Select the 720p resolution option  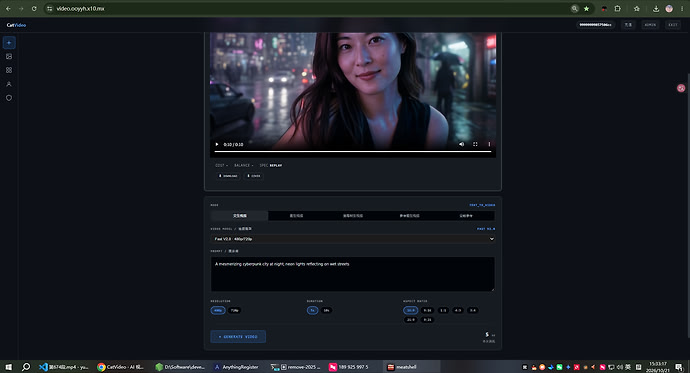235,311
